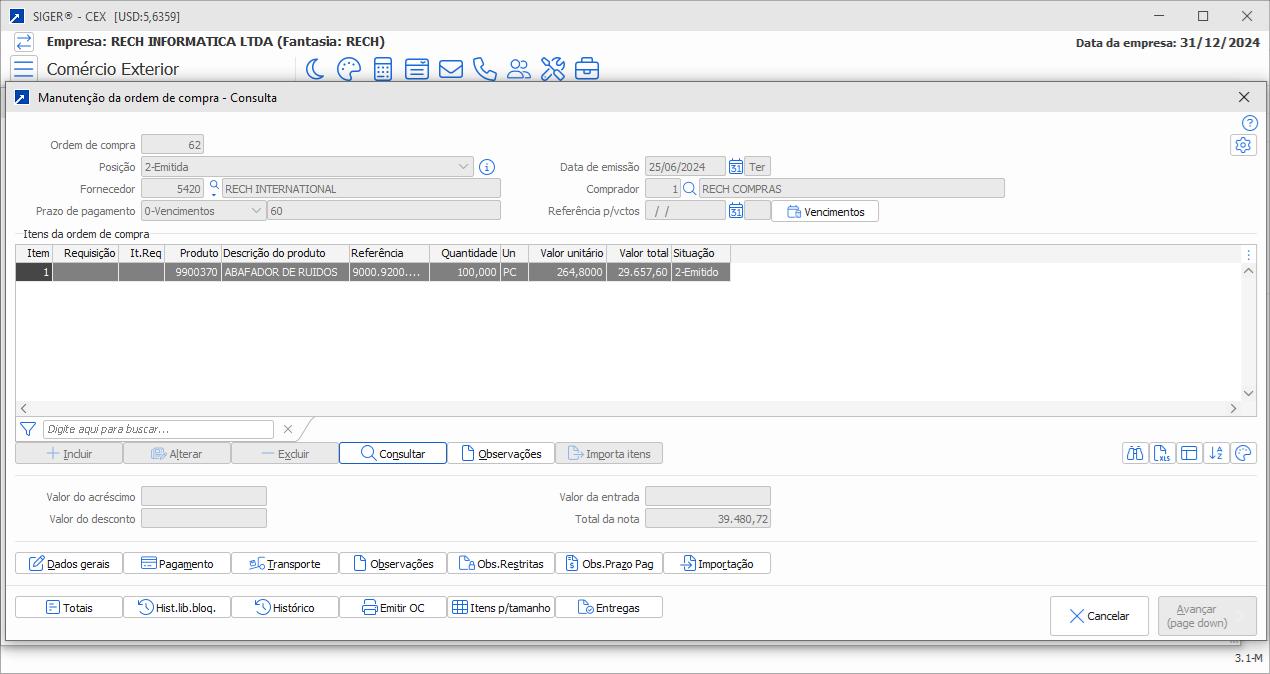The height and width of the screenshot is (674, 1270).
Task: Click the wrench and screwdriver tools icon
Action: [552, 69]
